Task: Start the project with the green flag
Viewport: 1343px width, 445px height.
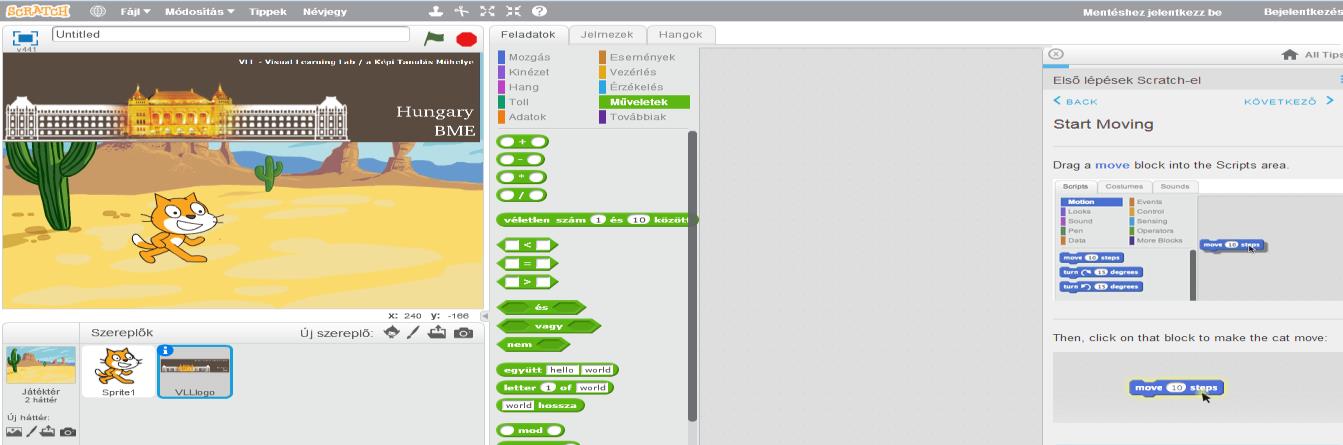Action: 434,38
